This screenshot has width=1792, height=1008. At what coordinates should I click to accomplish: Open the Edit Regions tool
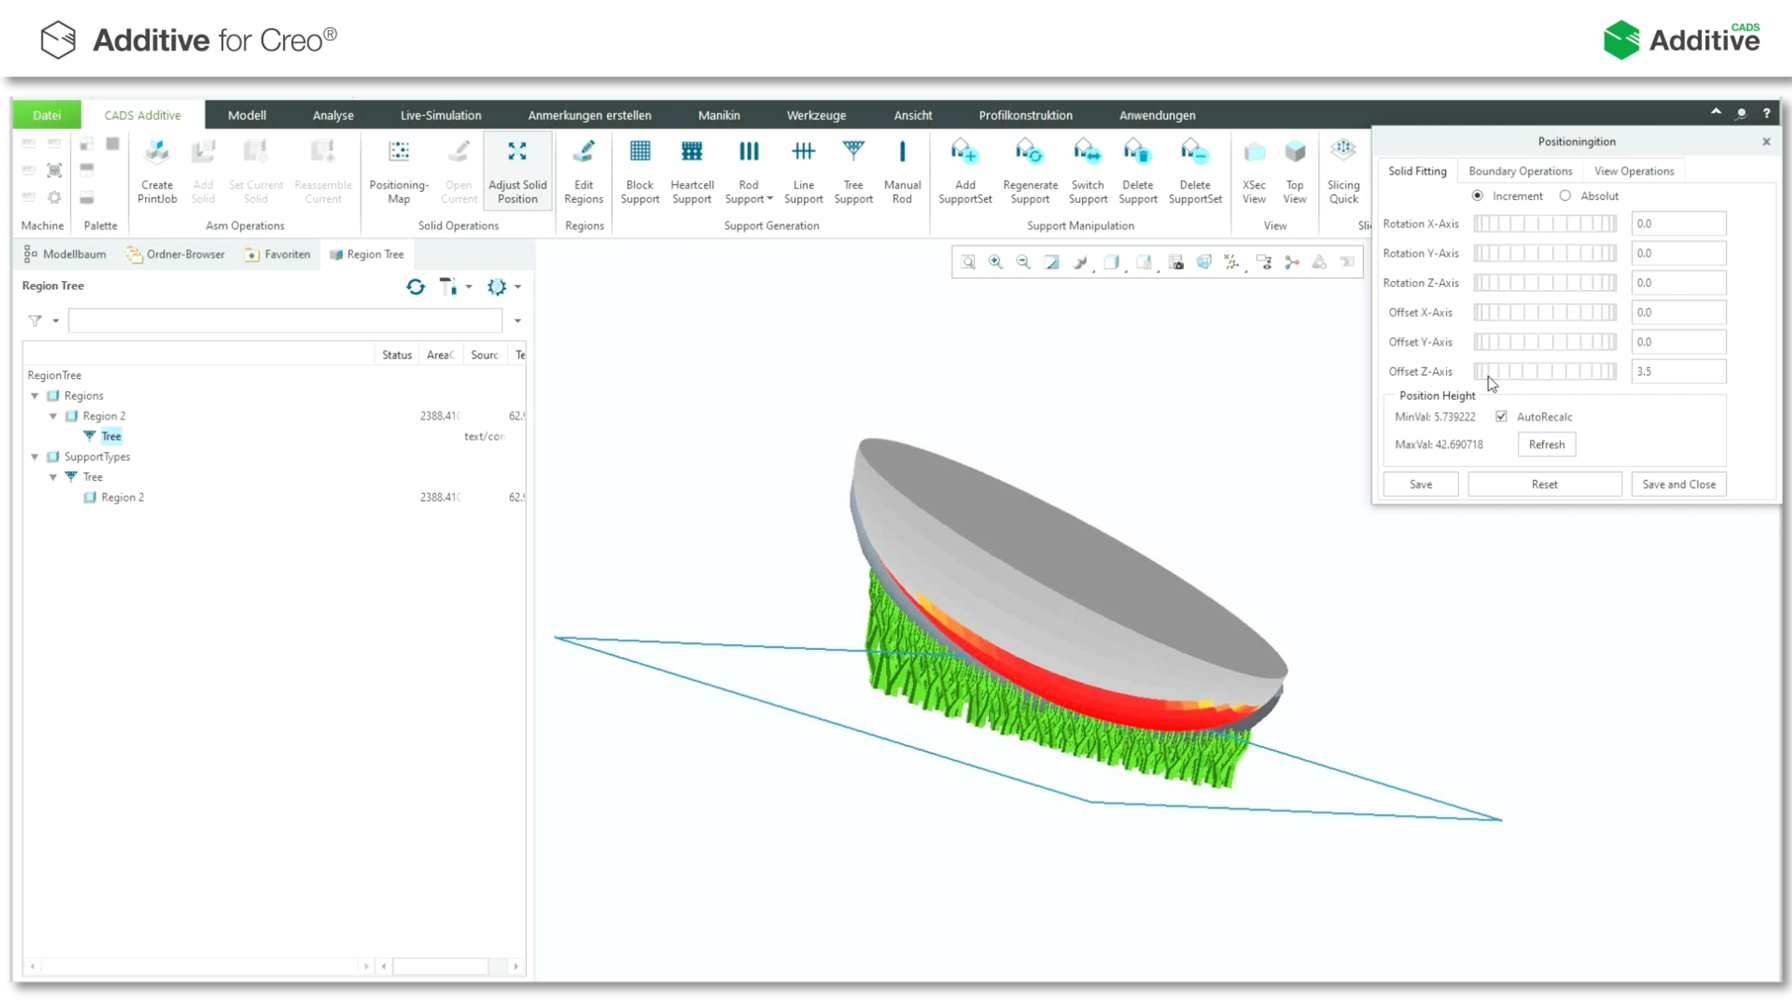tap(584, 171)
